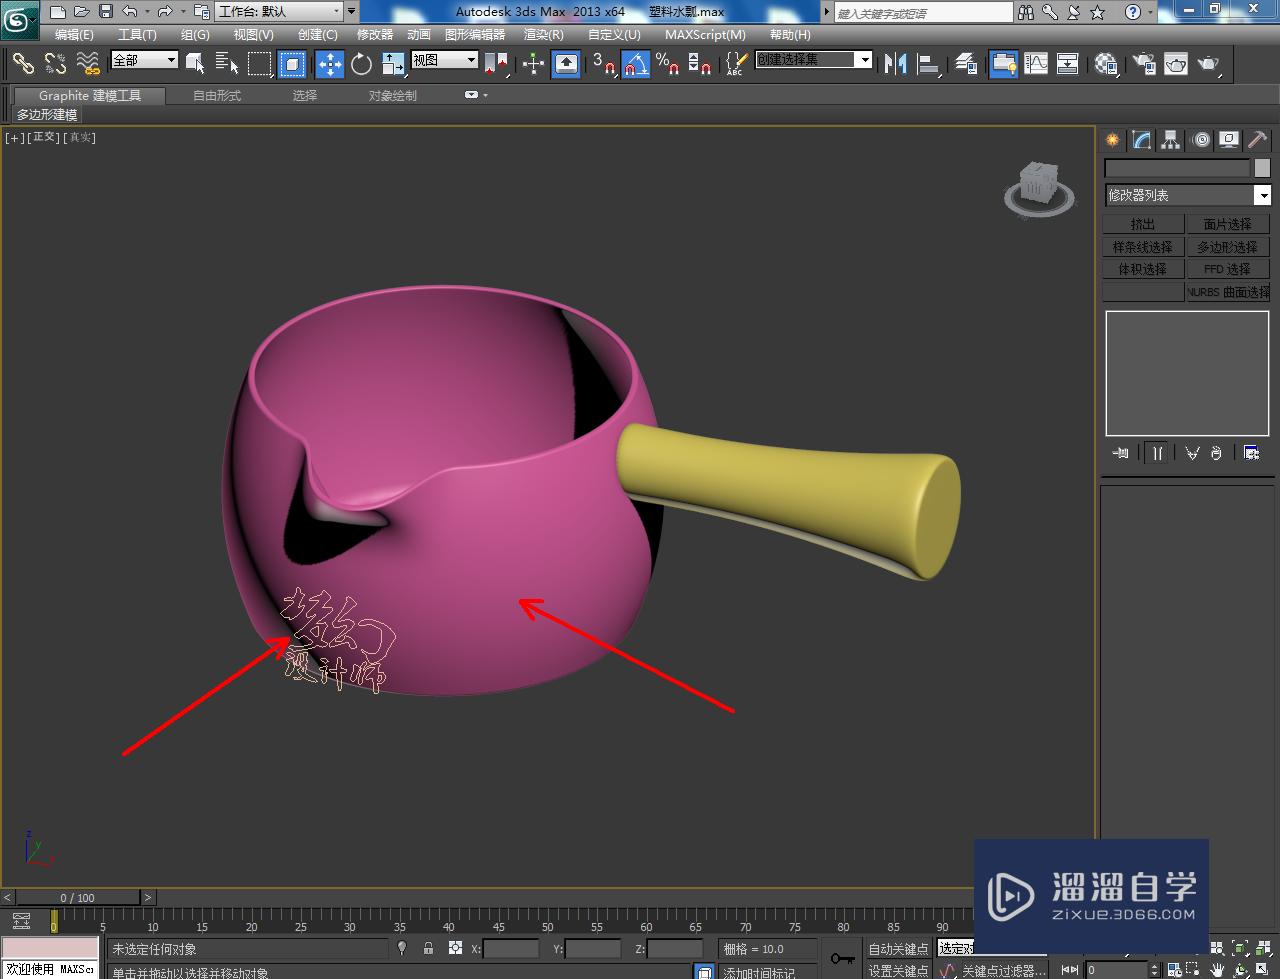Click the 样条线选择 modifier button
Image resolution: width=1280 pixels, height=979 pixels.
click(1143, 247)
